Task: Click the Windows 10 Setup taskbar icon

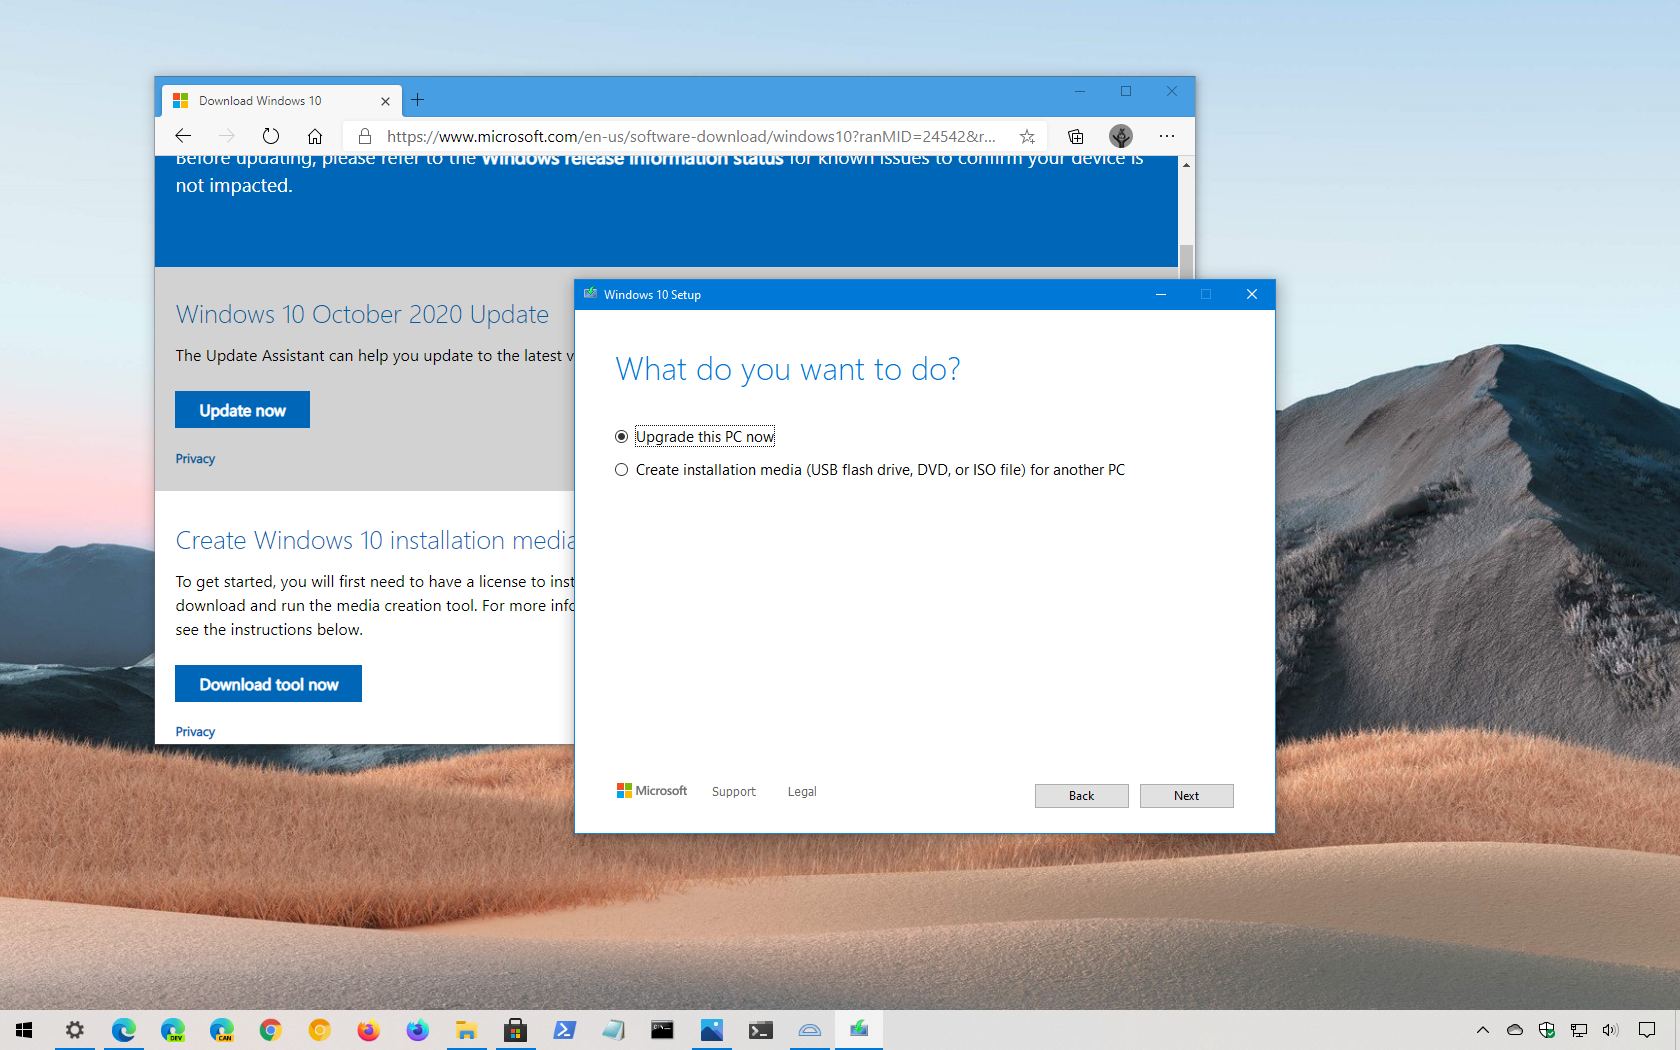Action: coord(859,1030)
